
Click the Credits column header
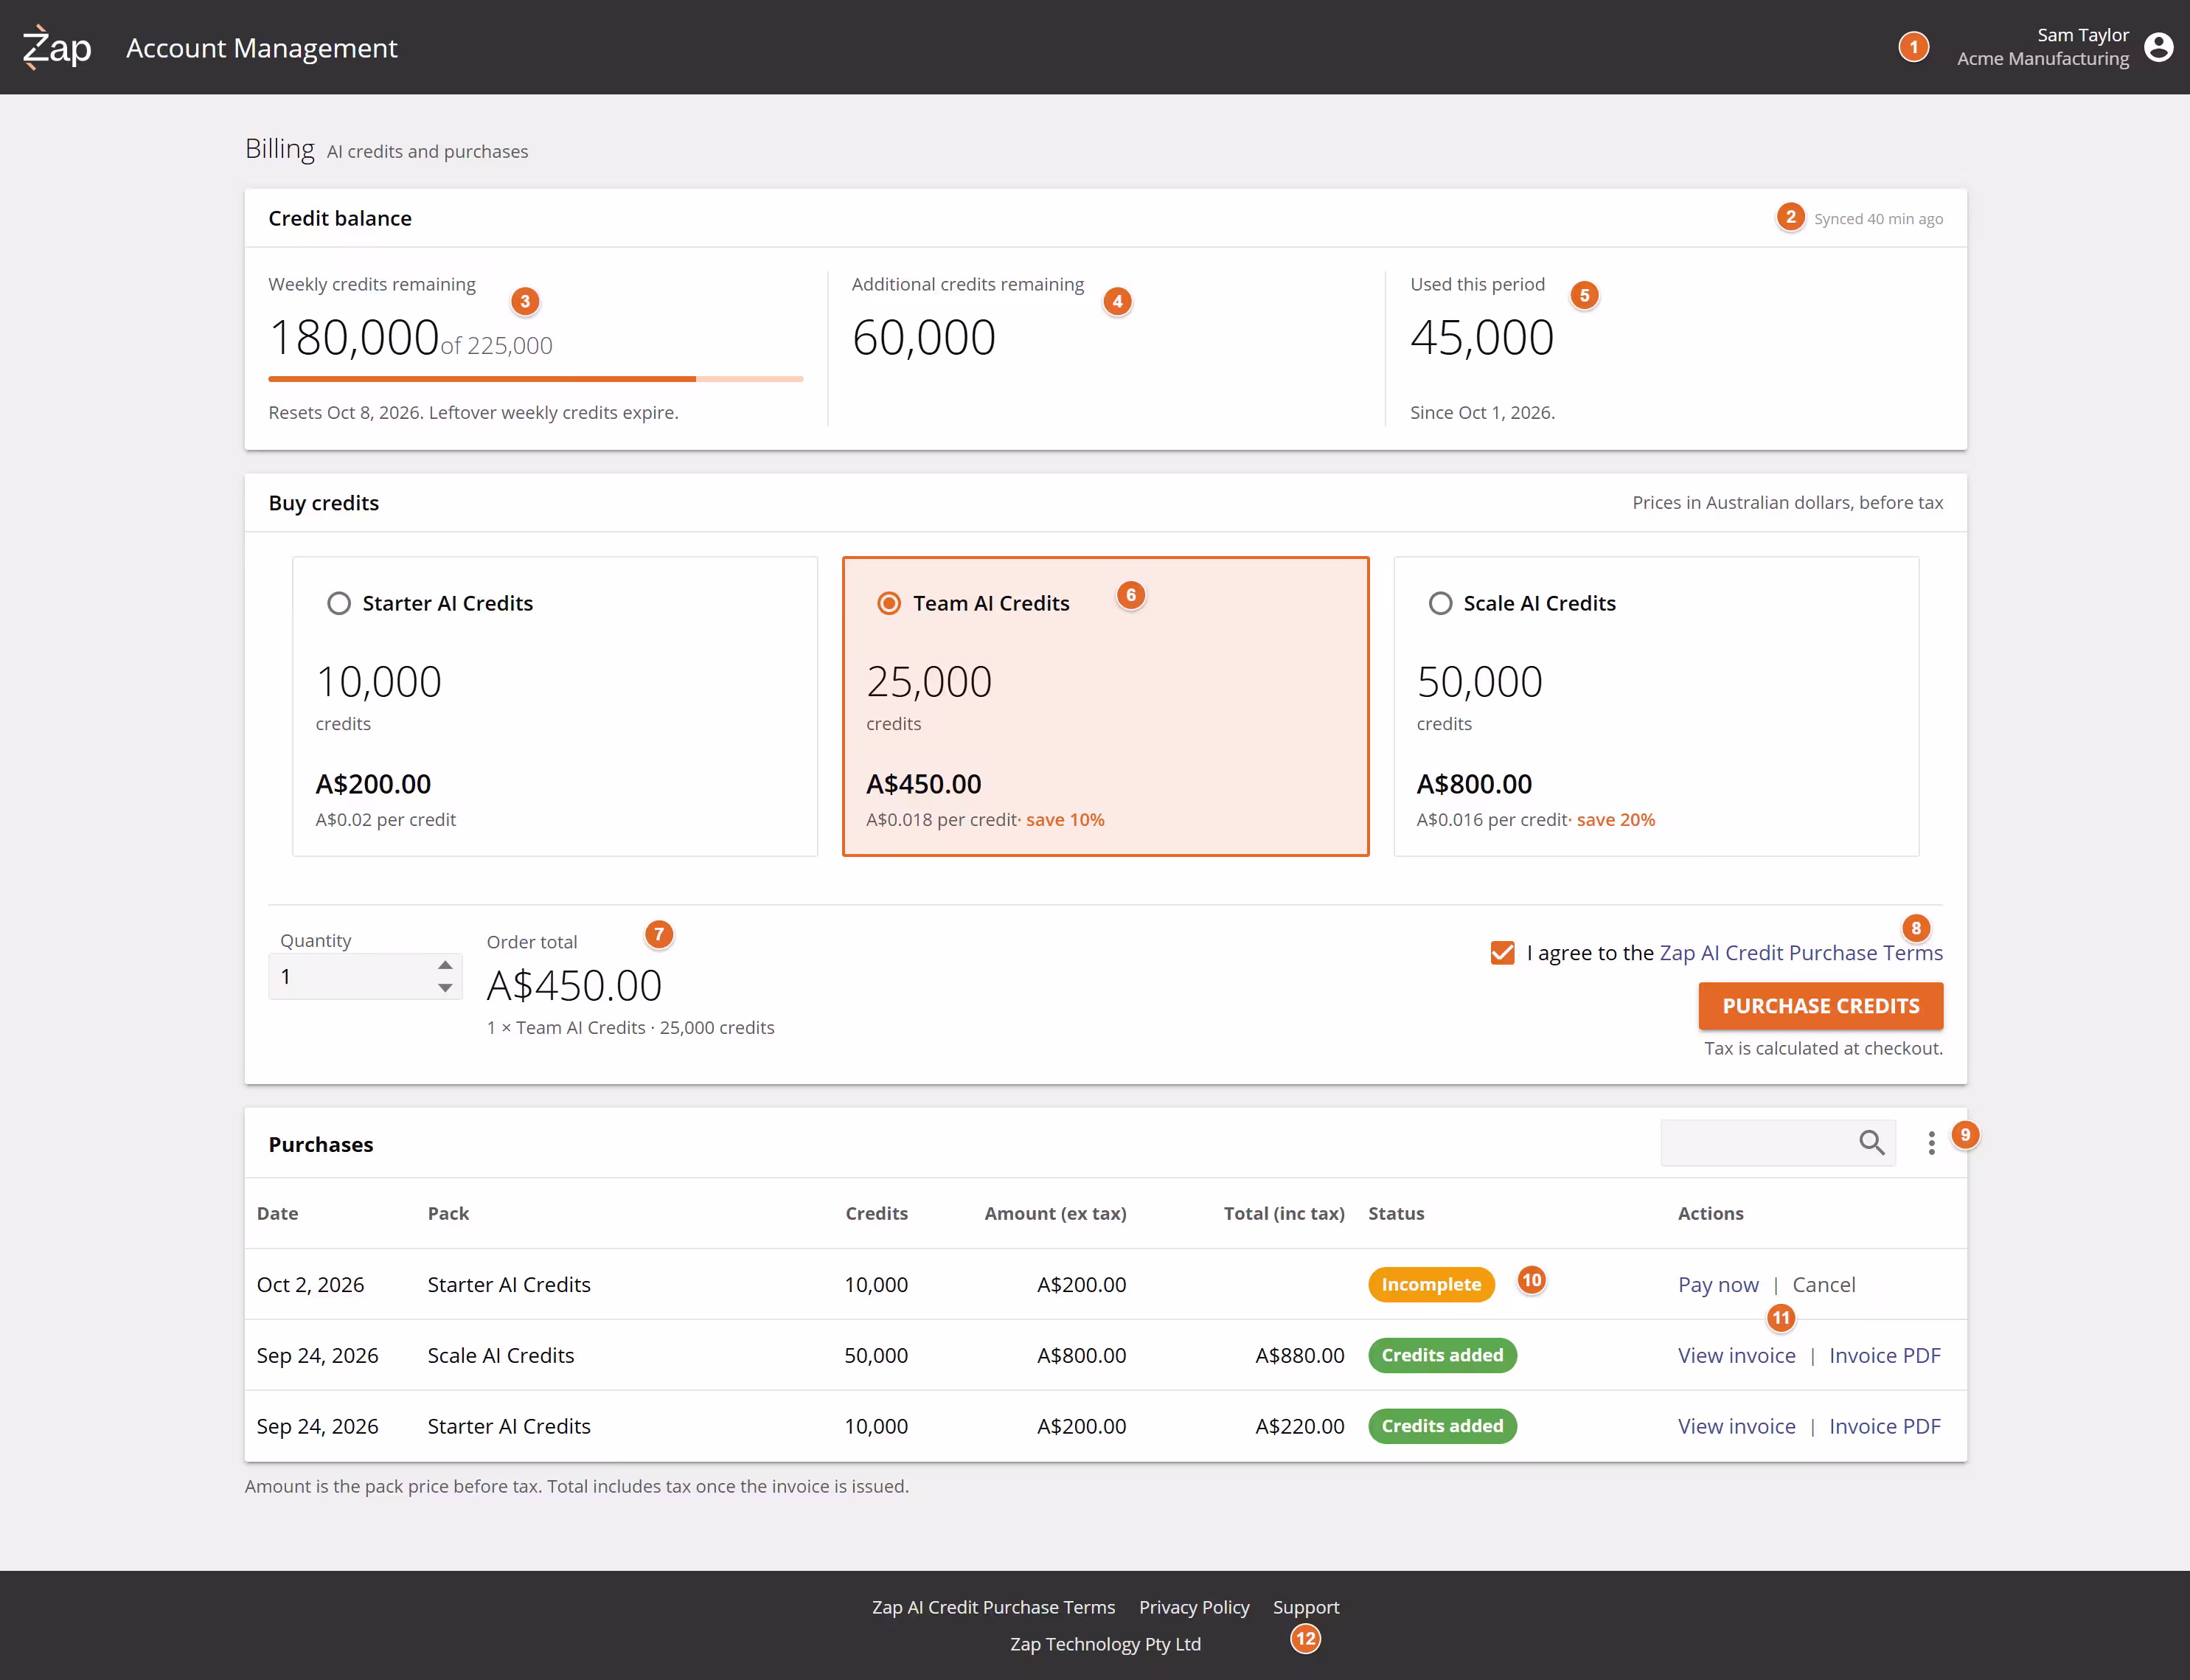click(x=876, y=1213)
